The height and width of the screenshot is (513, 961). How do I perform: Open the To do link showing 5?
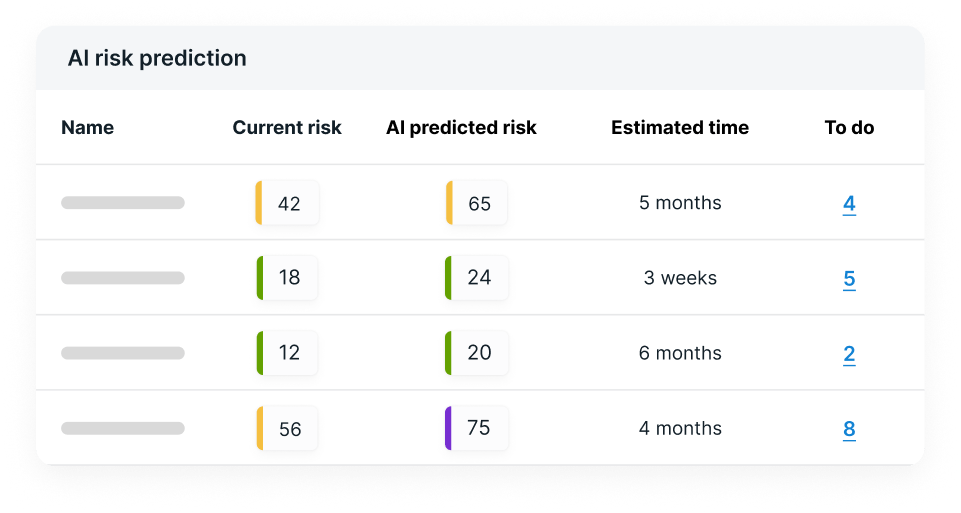pyautogui.click(x=849, y=279)
